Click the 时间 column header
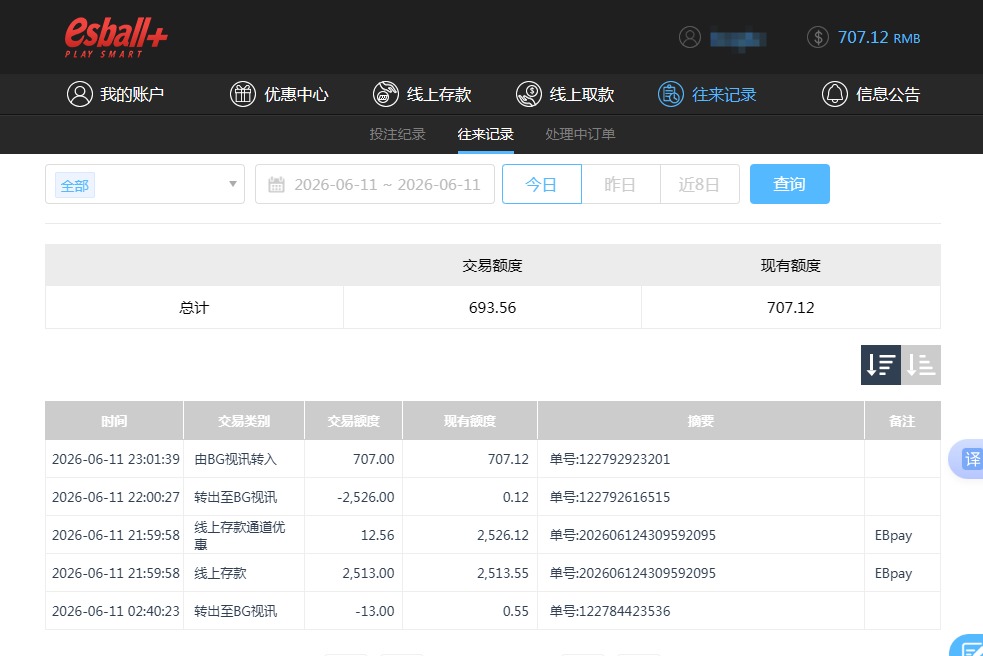The image size is (983, 656). coord(114,421)
